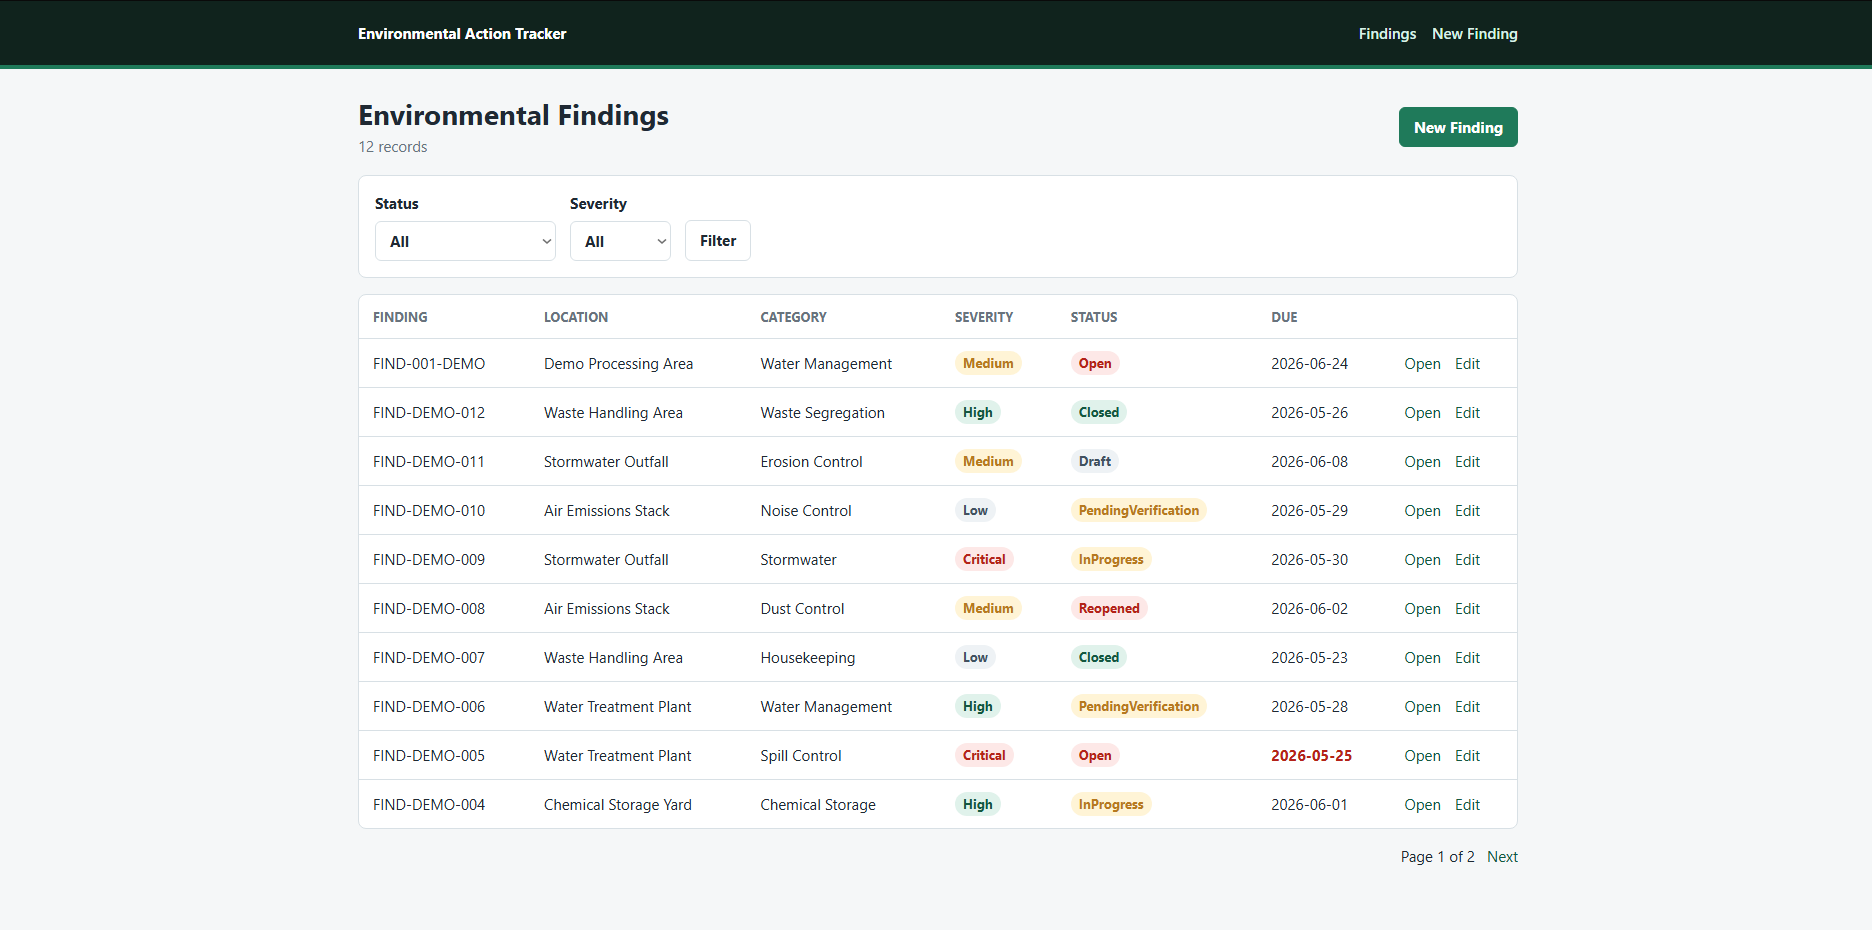Screen dimensions: 1872x930
Task: Open finding FIND-DEMO-006
Action: (1422, 707)
